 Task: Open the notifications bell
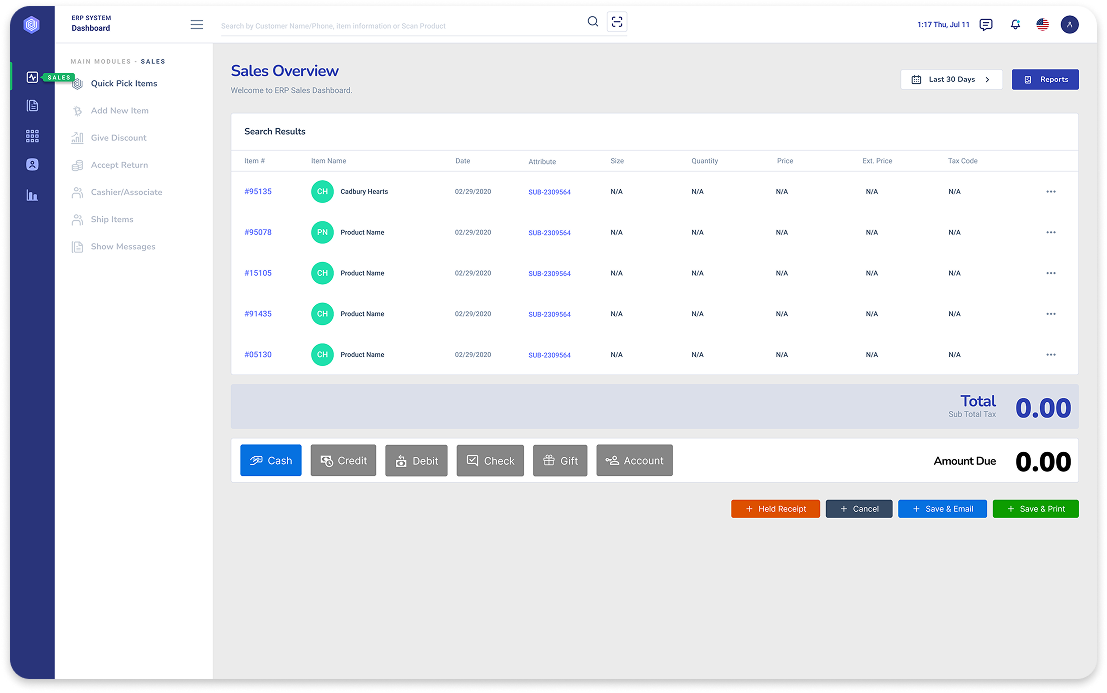(x=1015, y=25)
